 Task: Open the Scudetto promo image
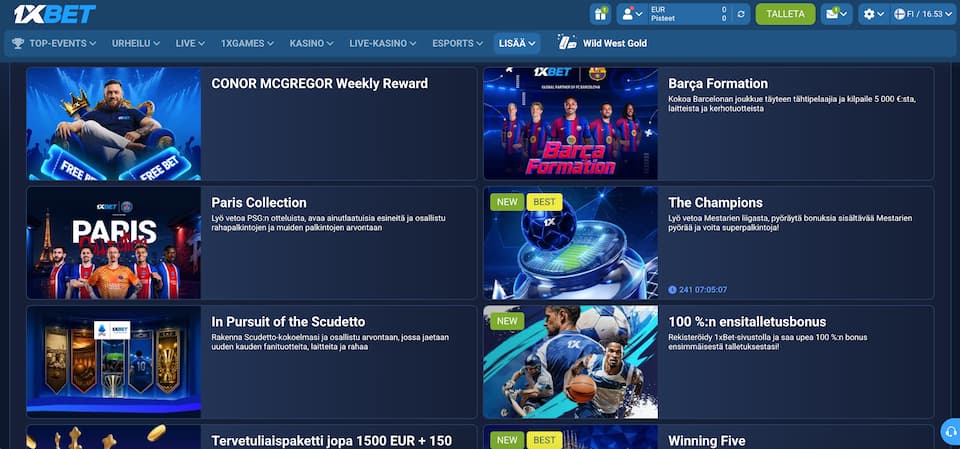(114, 362)
